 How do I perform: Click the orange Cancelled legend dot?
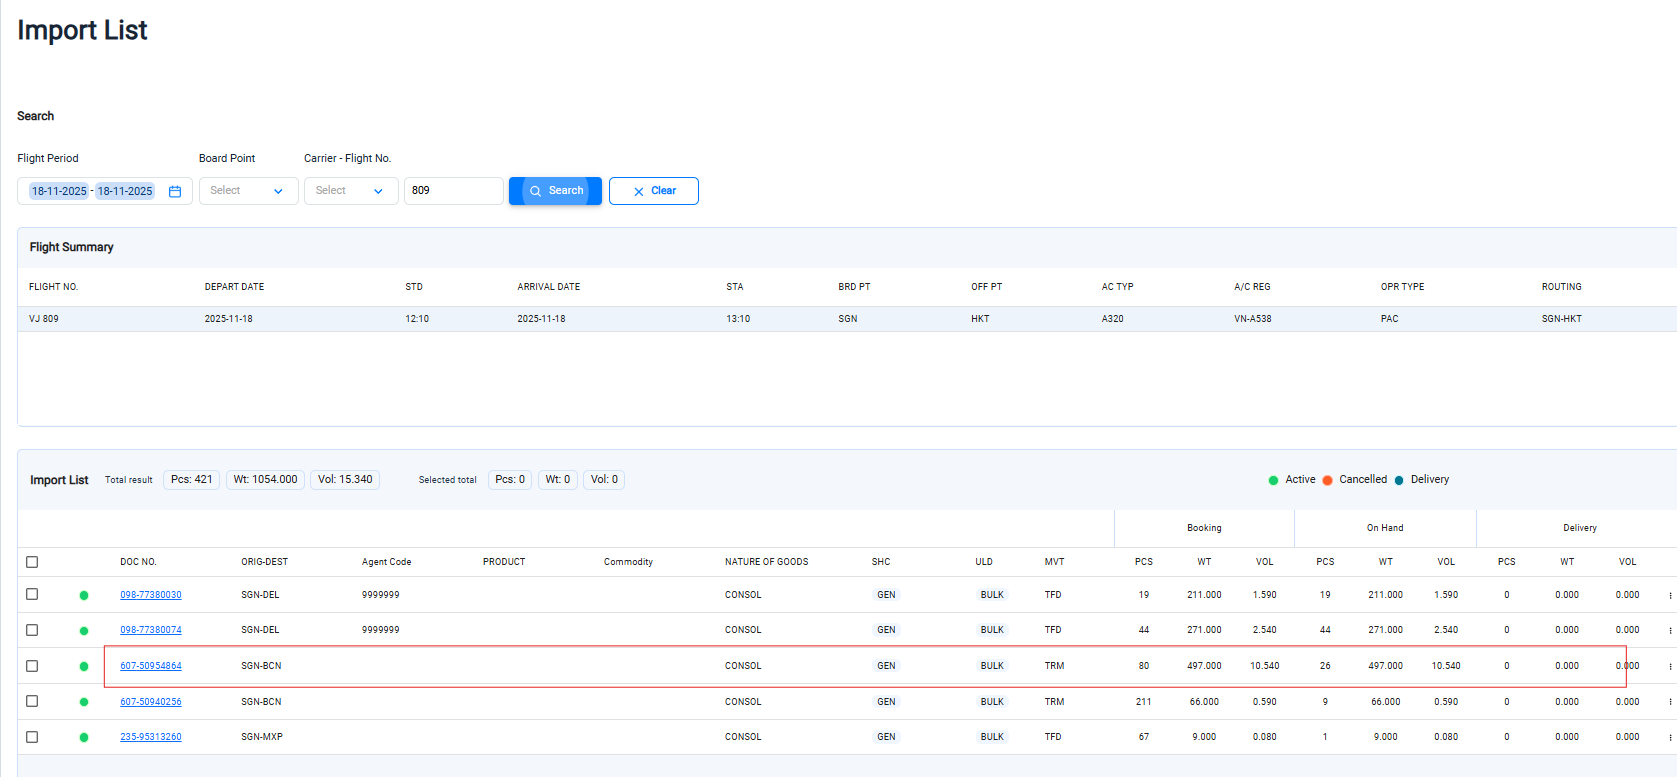(x=1327, y=480)
